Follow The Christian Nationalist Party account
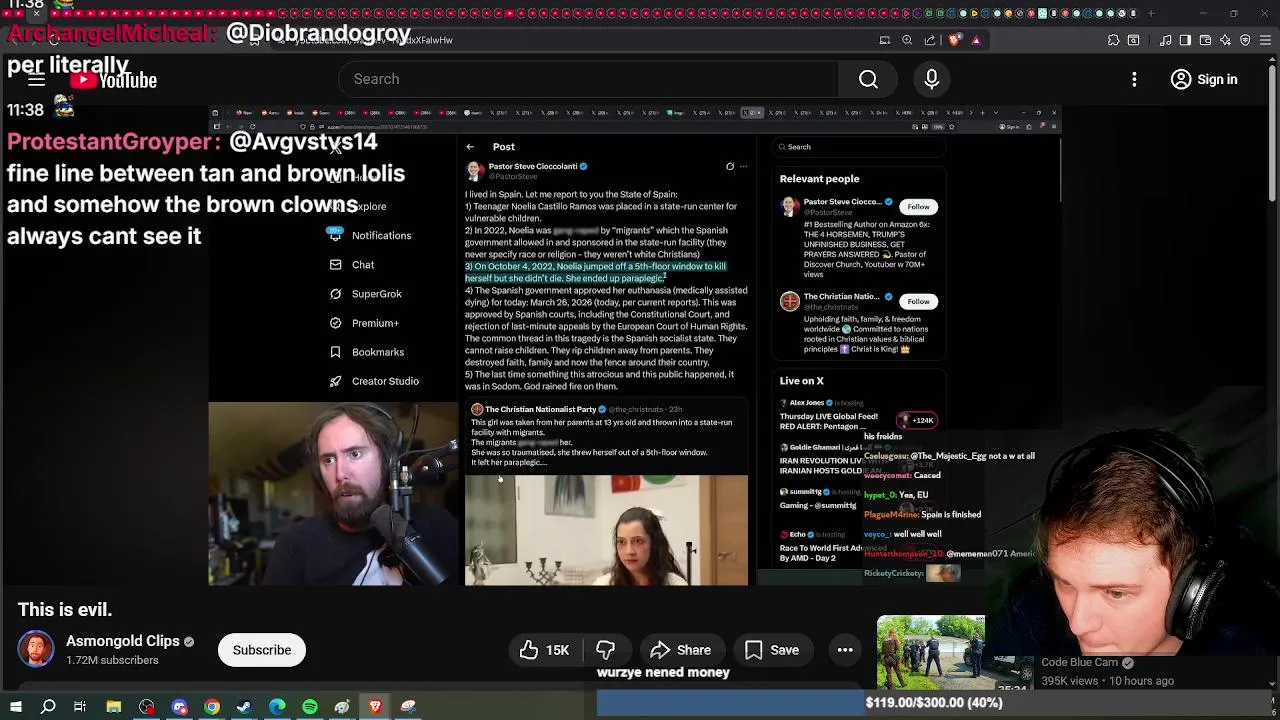Screen dimensions: 1280x720 point(918,300)
